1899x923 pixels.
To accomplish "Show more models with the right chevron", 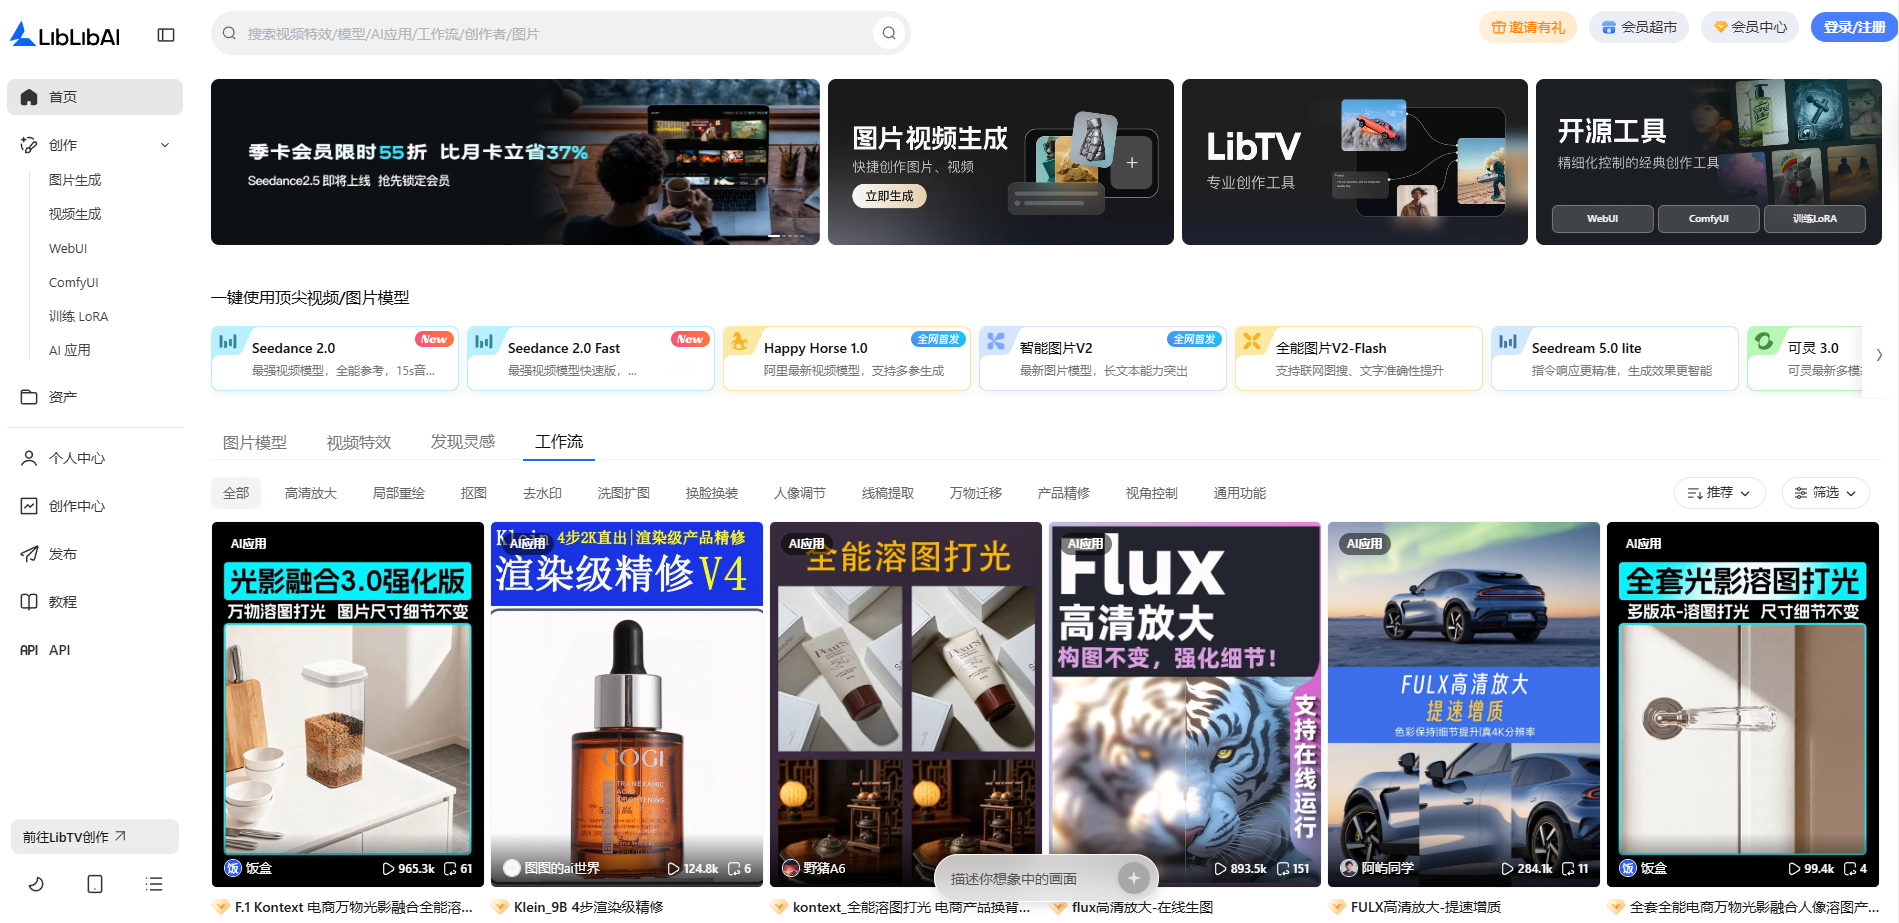I will (1879, 355).
